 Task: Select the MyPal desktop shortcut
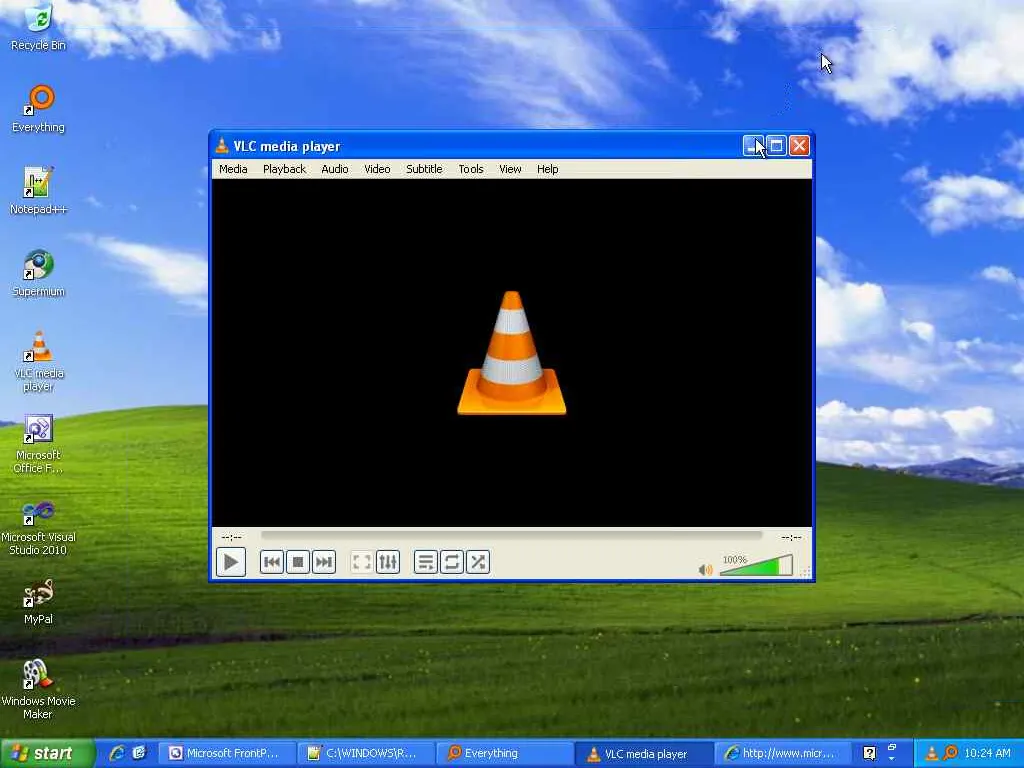pyautogui.click(x=39, y=602)
